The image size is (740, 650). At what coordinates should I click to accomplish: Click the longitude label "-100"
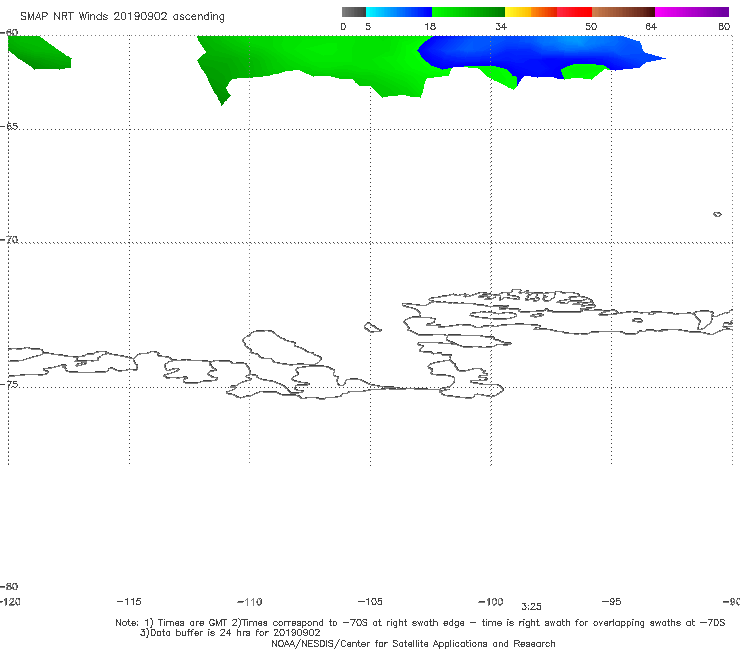[x=491, y=601]
